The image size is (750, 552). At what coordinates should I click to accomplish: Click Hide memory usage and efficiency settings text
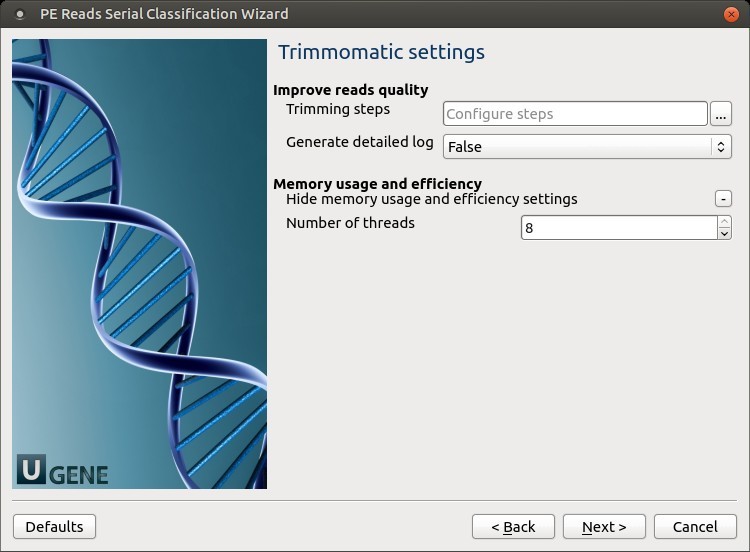431,199
